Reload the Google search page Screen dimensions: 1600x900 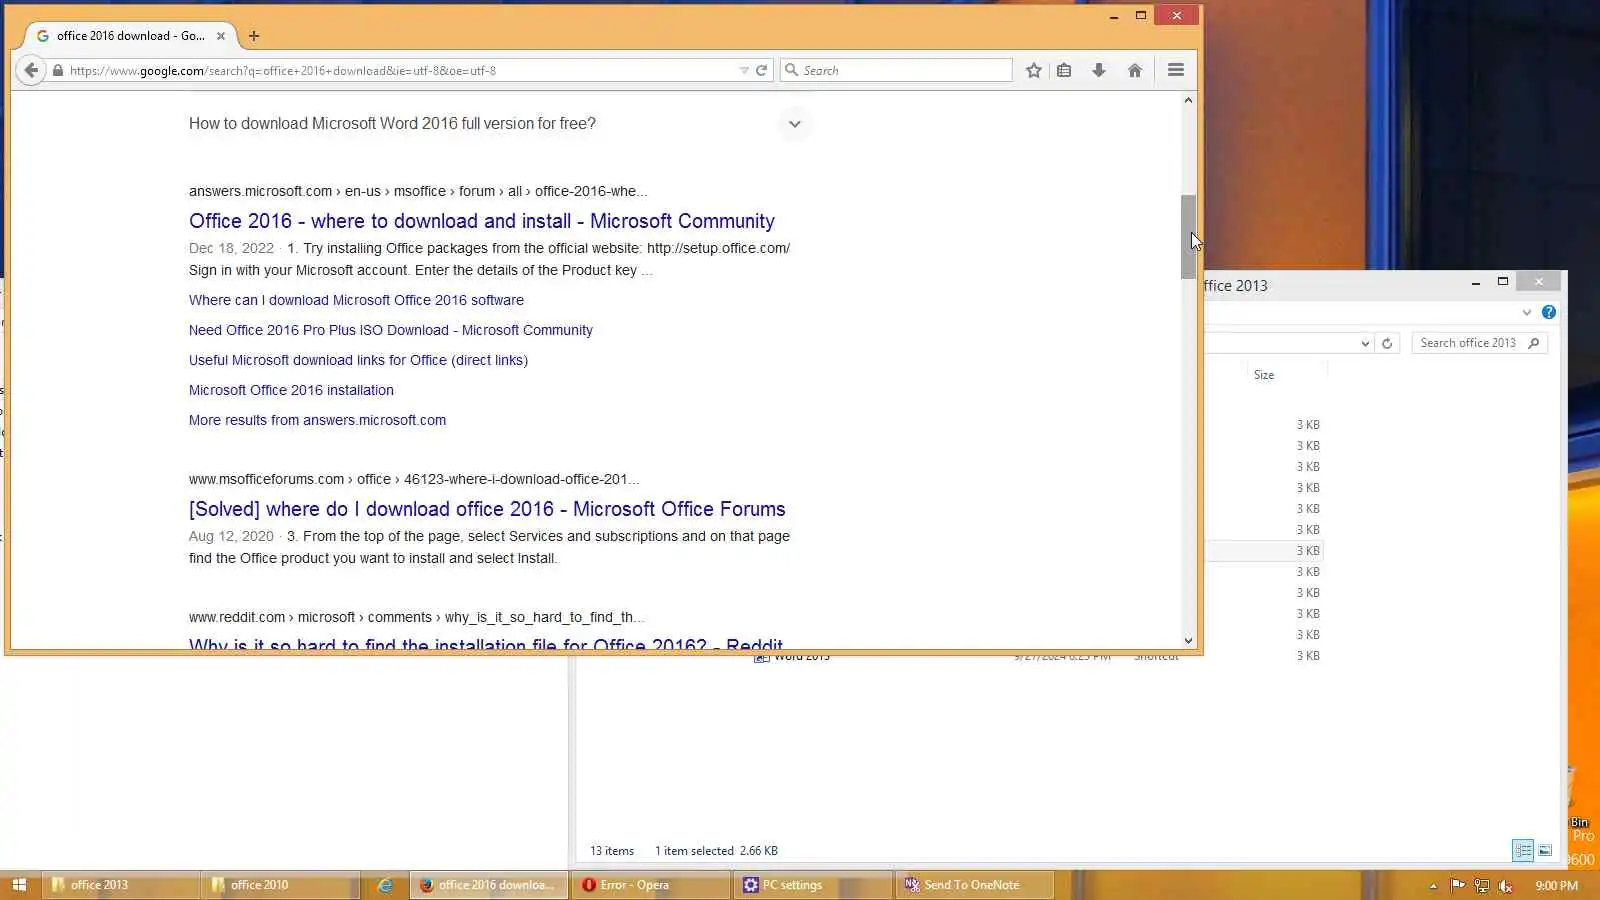pyautogui.click(x=761, y=70)
